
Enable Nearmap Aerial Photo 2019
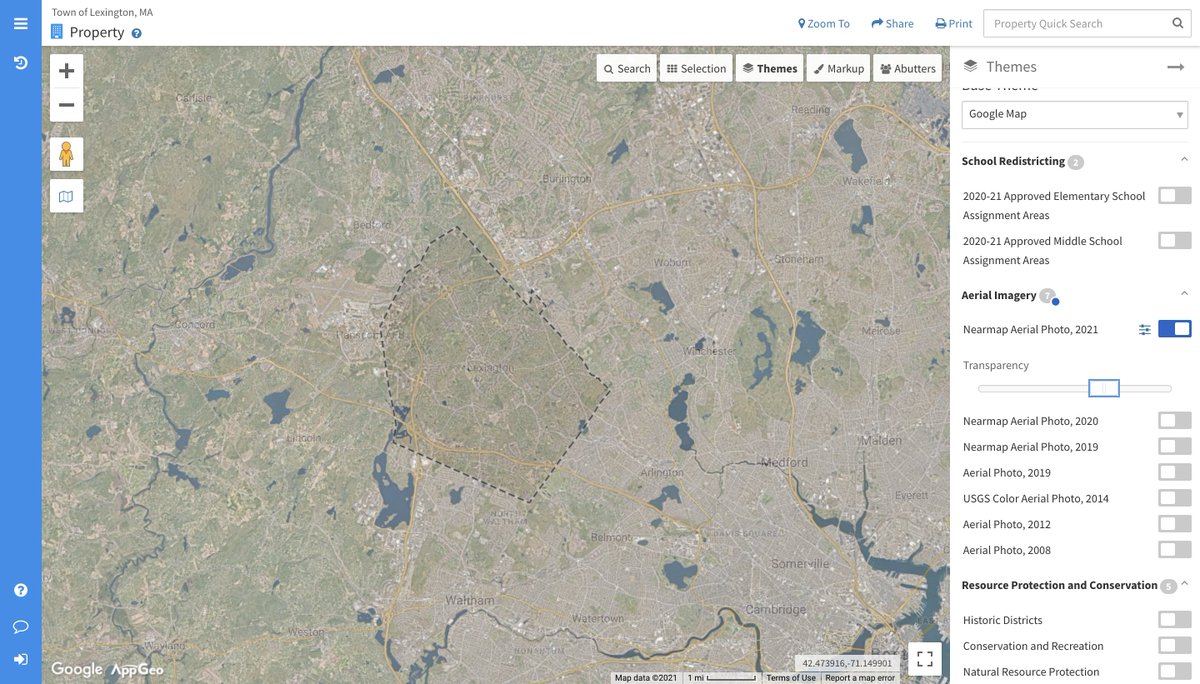1175,447
